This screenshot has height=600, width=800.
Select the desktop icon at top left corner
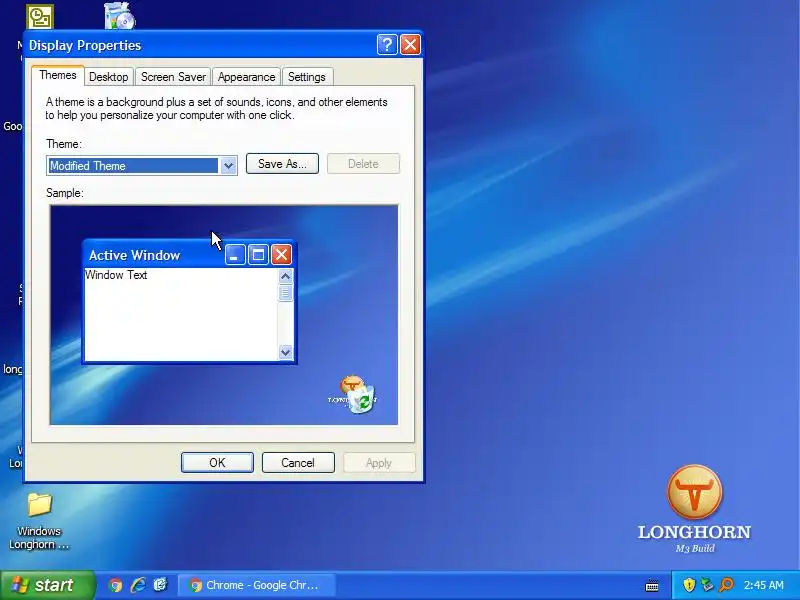39,17
